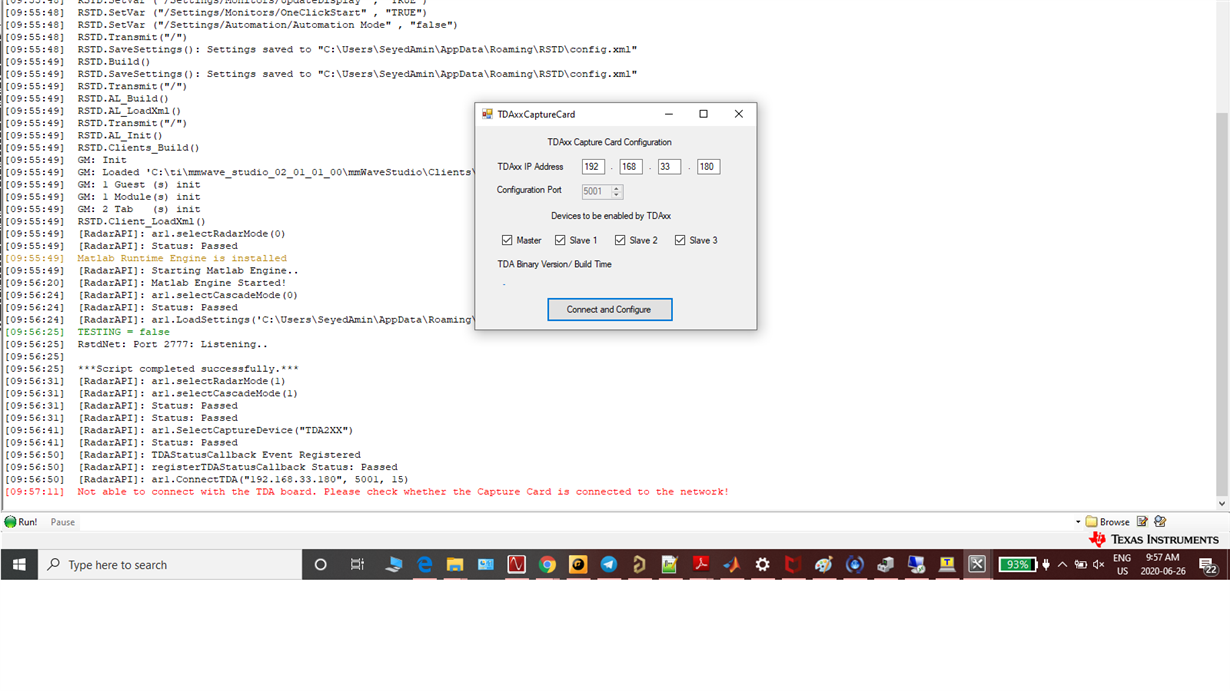Click the second IP octet field 168
The width and height of the screenshot is (1230, 691).
tap(631, 167)
